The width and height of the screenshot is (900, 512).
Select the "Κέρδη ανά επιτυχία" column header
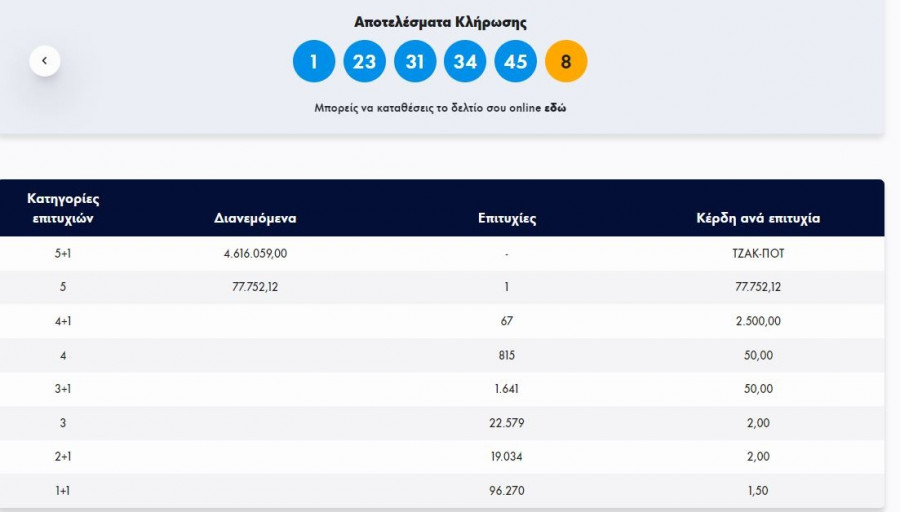[758, 218]
